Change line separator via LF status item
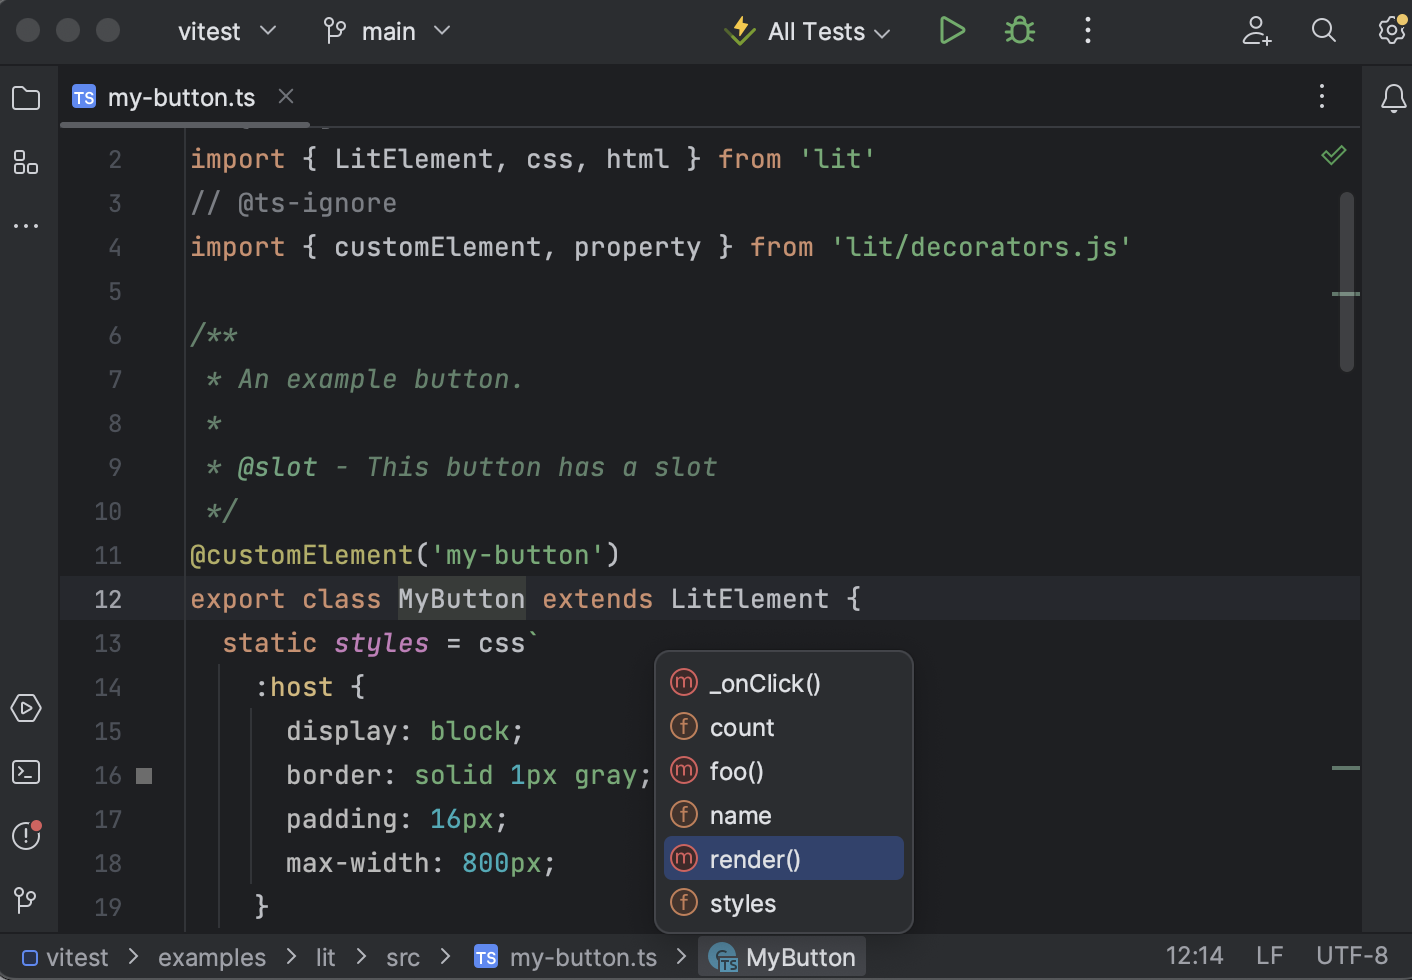Viewport: 1412px width, 980px height. coord(1269,955)
